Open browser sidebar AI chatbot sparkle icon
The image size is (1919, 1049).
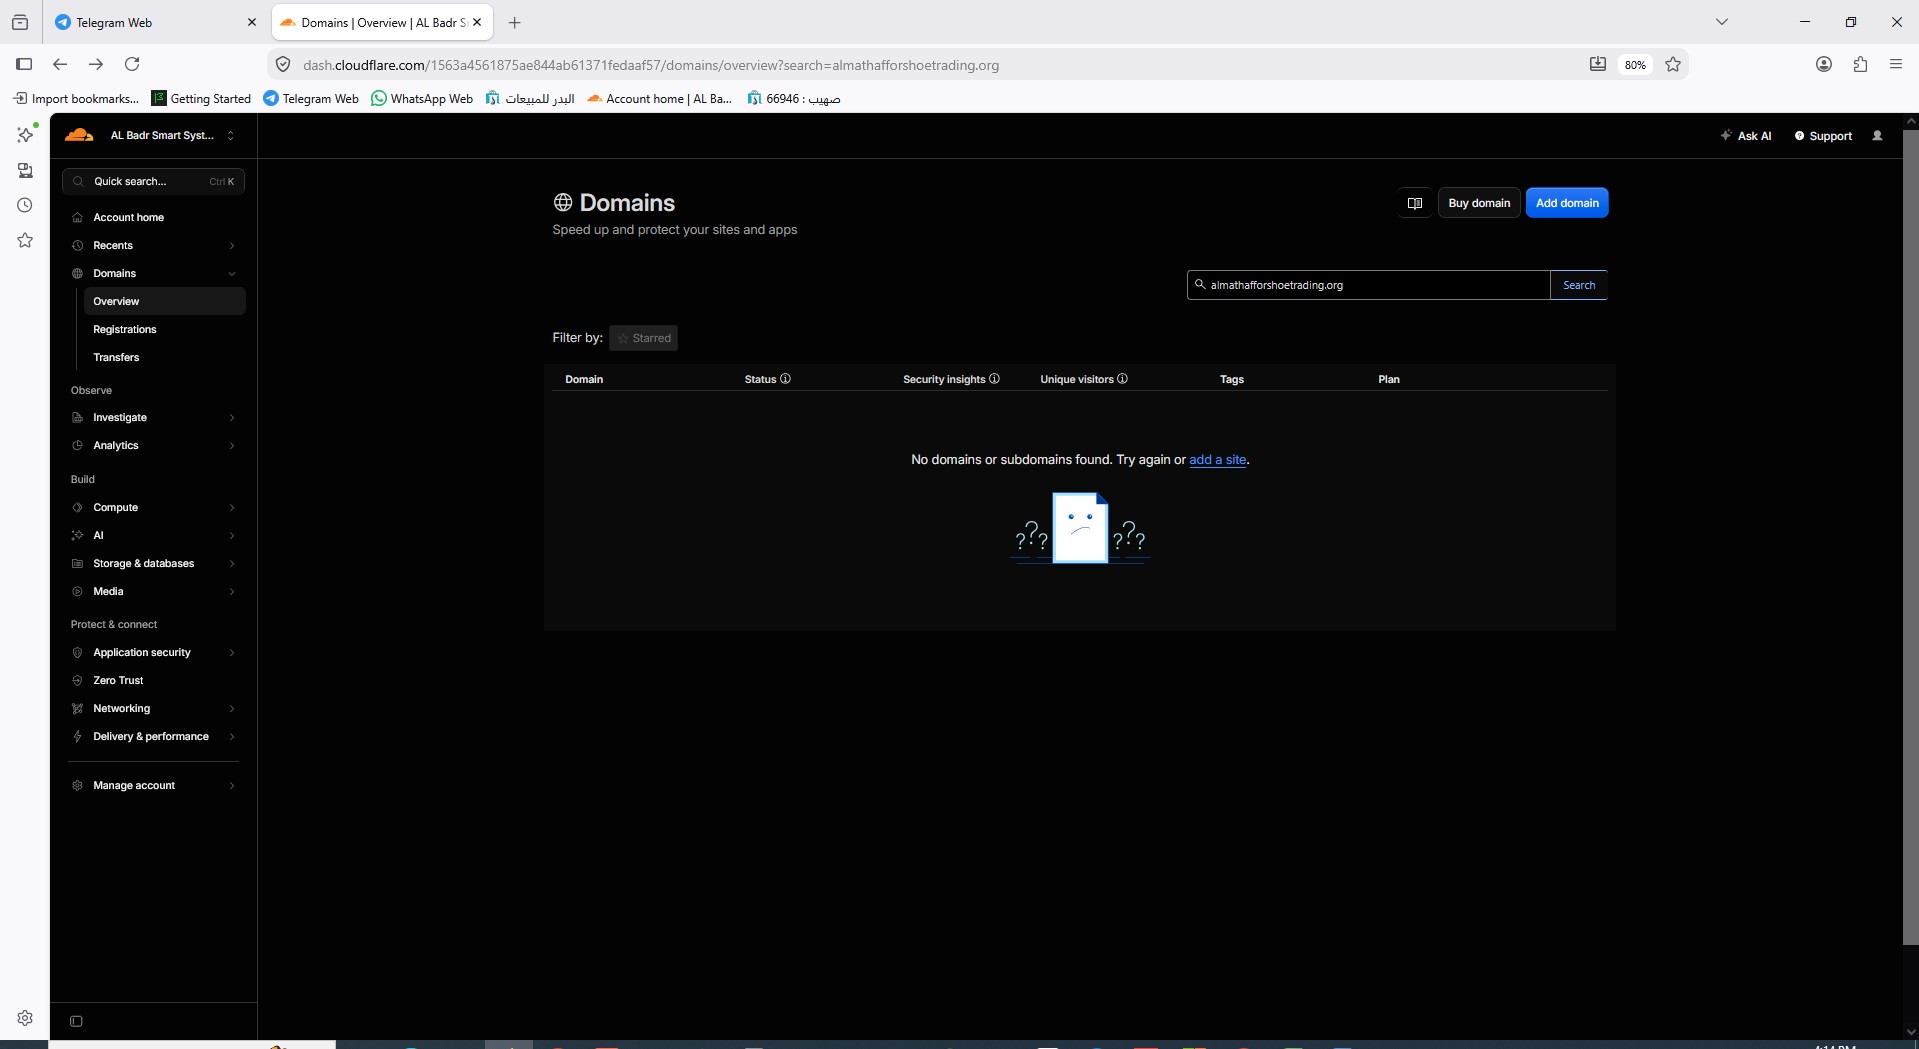click(x=25, y=134)
